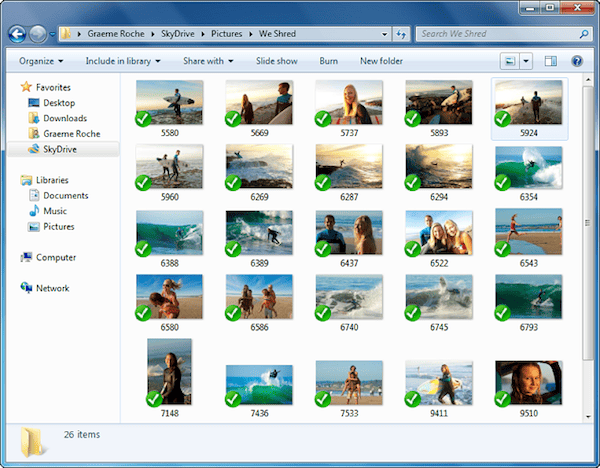The width and height of the screenshot is (600, 468).
Task: Start the Slide show
Action: [x=276, y=61]
